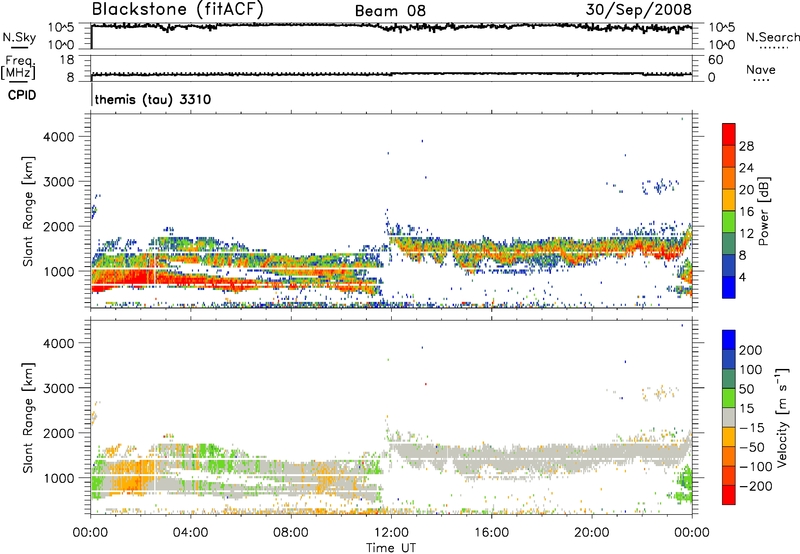Click the 2000 tick in the velocity panel
The image size is (800, 554).
click(59, 433)
